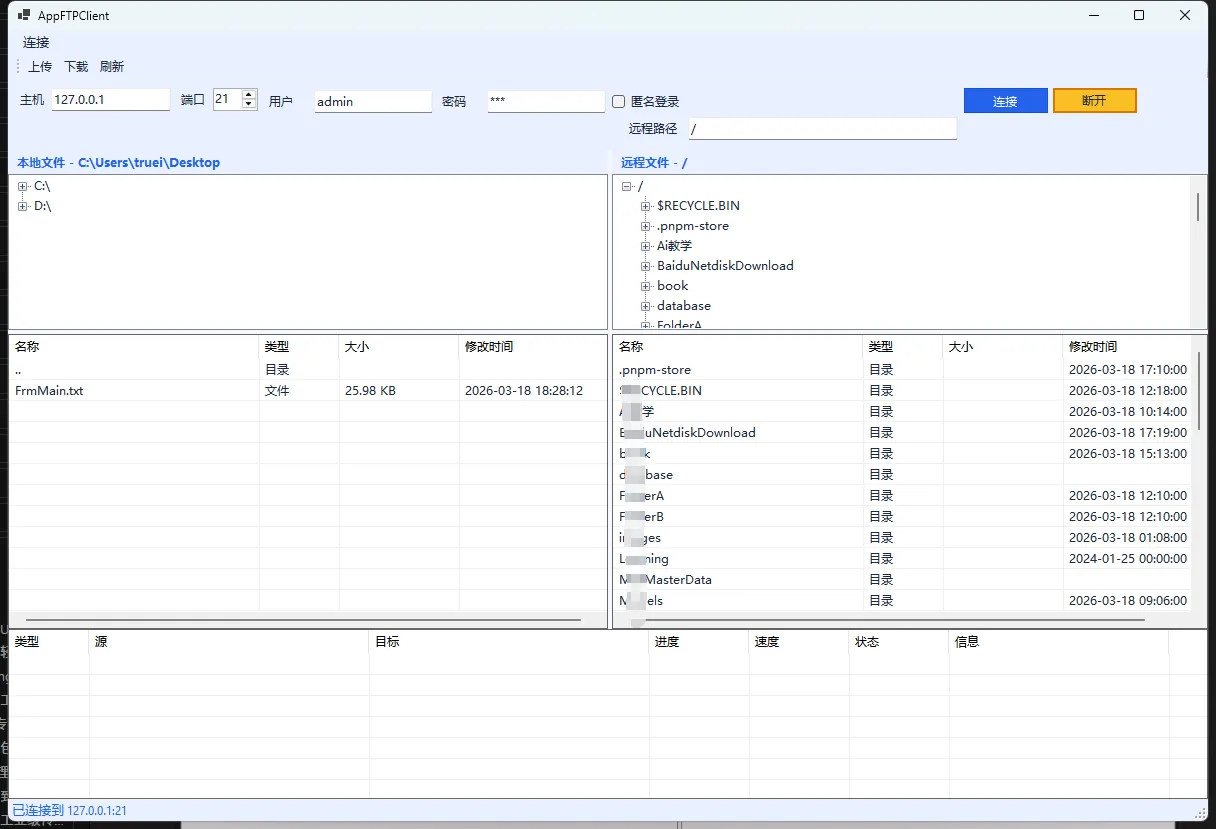Increase port number with up stepper arrow
1216x829 pixels.
pos(249,95)
